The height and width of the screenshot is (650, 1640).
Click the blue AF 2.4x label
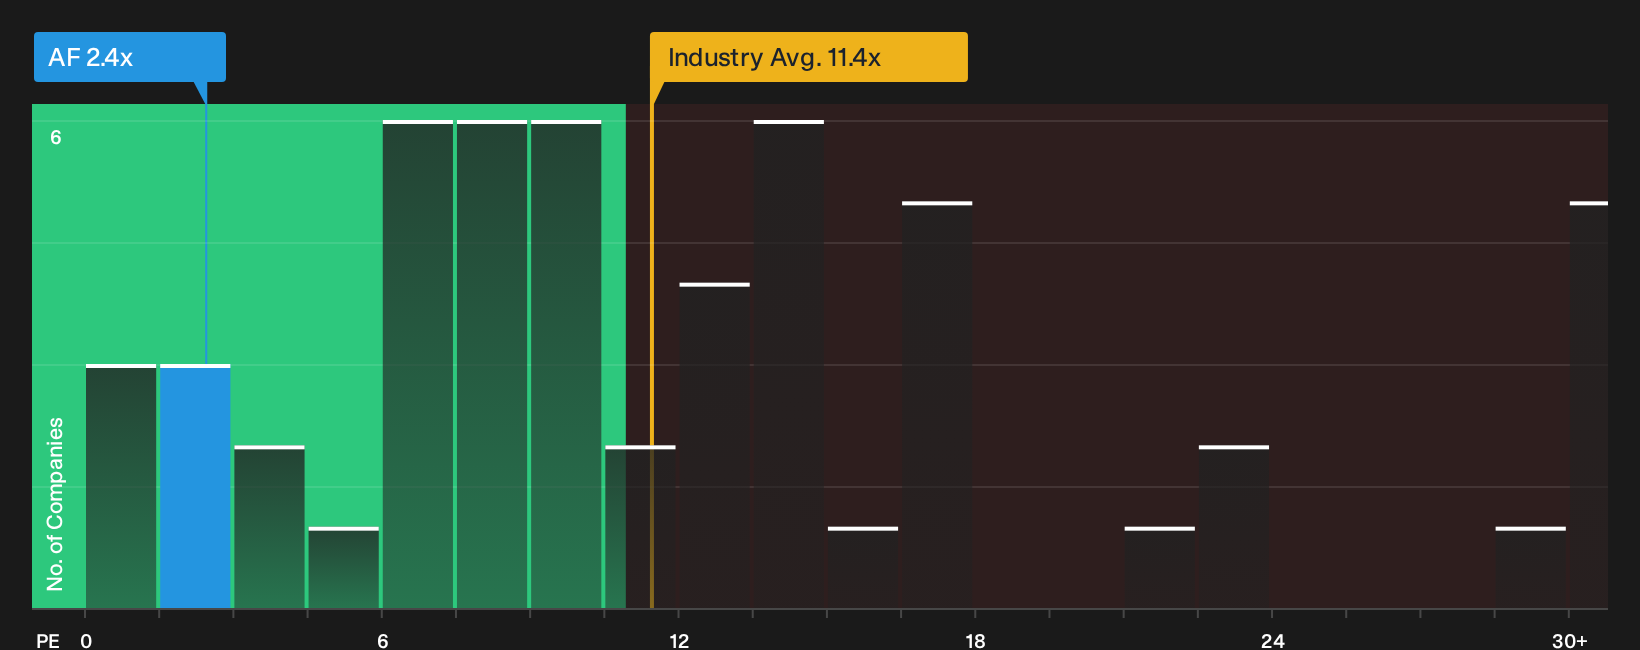pos(129,57)
